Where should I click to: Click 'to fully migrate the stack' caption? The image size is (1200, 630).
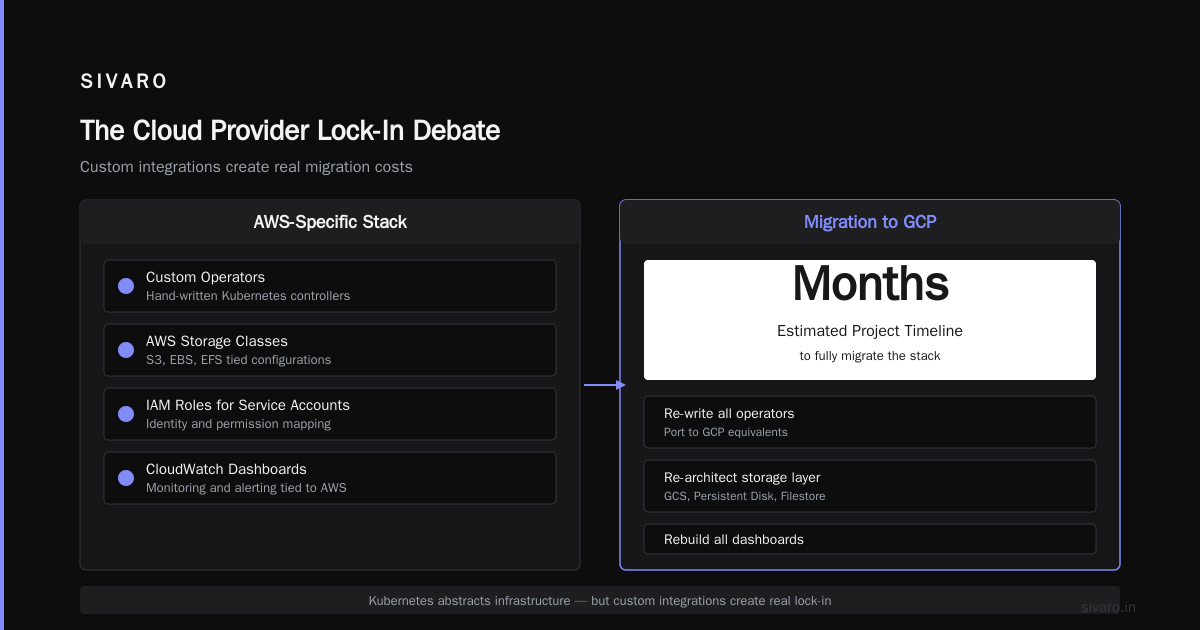pyautogui.click(x=870, y=356)
